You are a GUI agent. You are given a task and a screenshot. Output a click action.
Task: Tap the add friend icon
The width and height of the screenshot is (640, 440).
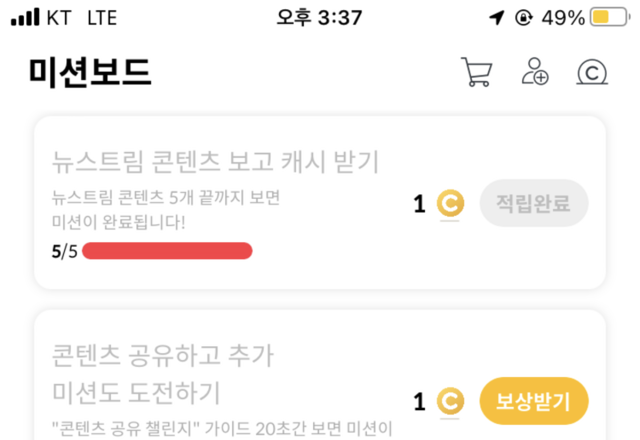536,72
